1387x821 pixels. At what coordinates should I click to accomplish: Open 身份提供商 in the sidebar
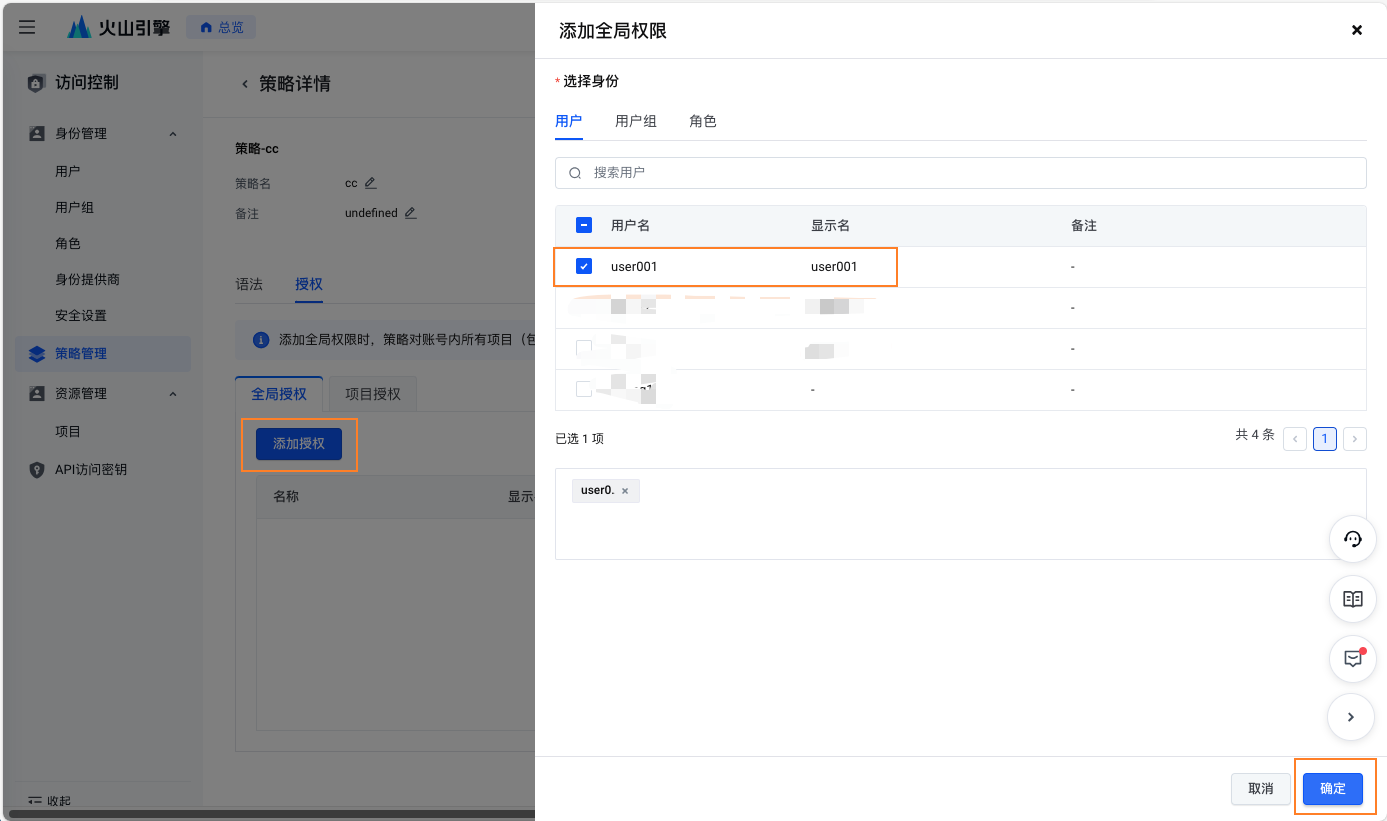[87, 279]
